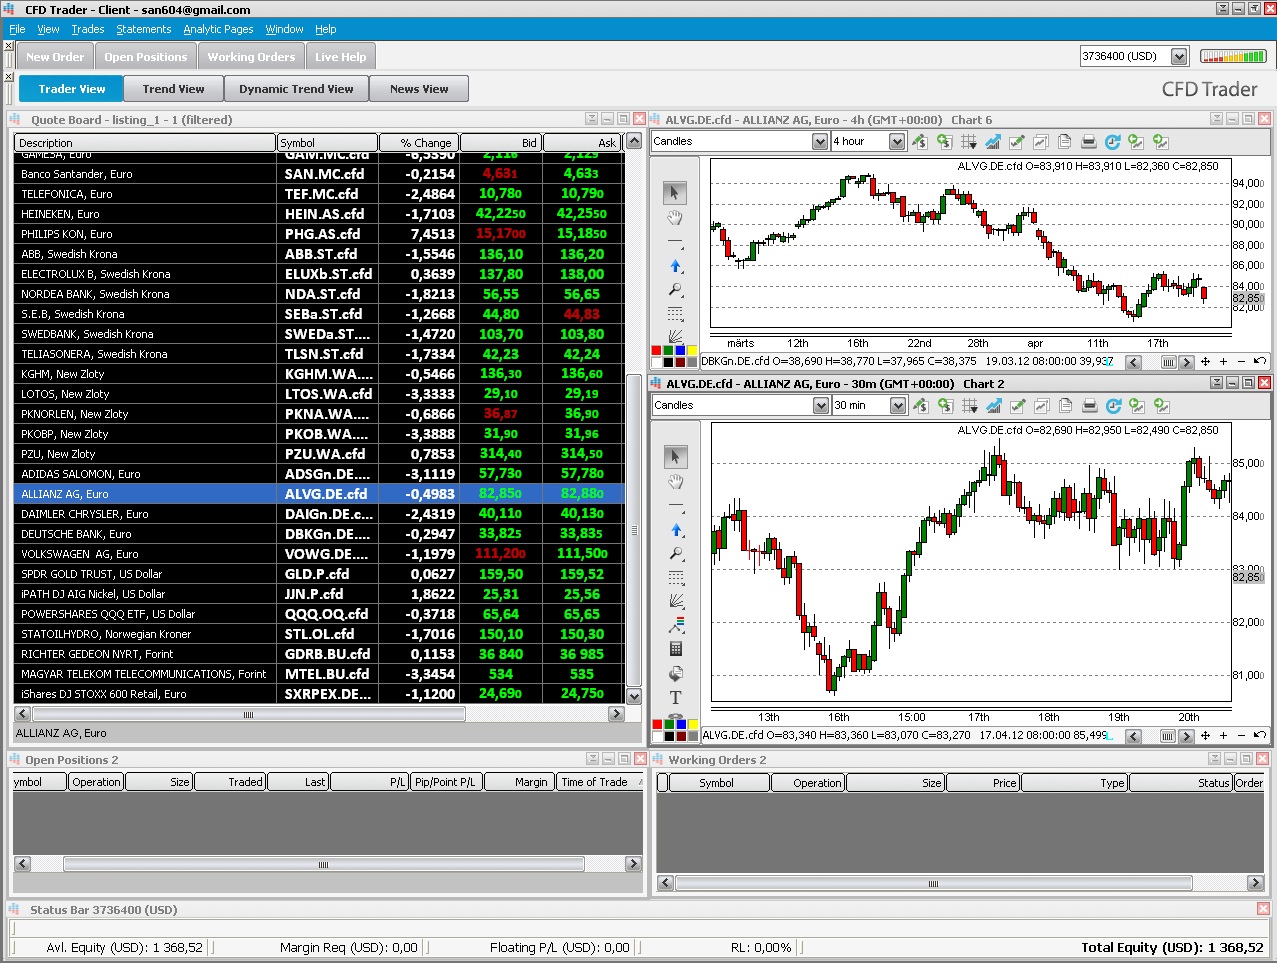Open the Candles chart type dropdown in the 4 hour chart
The height and width of the screenshot is (963, 1277).
pyautogui.click(x=820, y=142)
